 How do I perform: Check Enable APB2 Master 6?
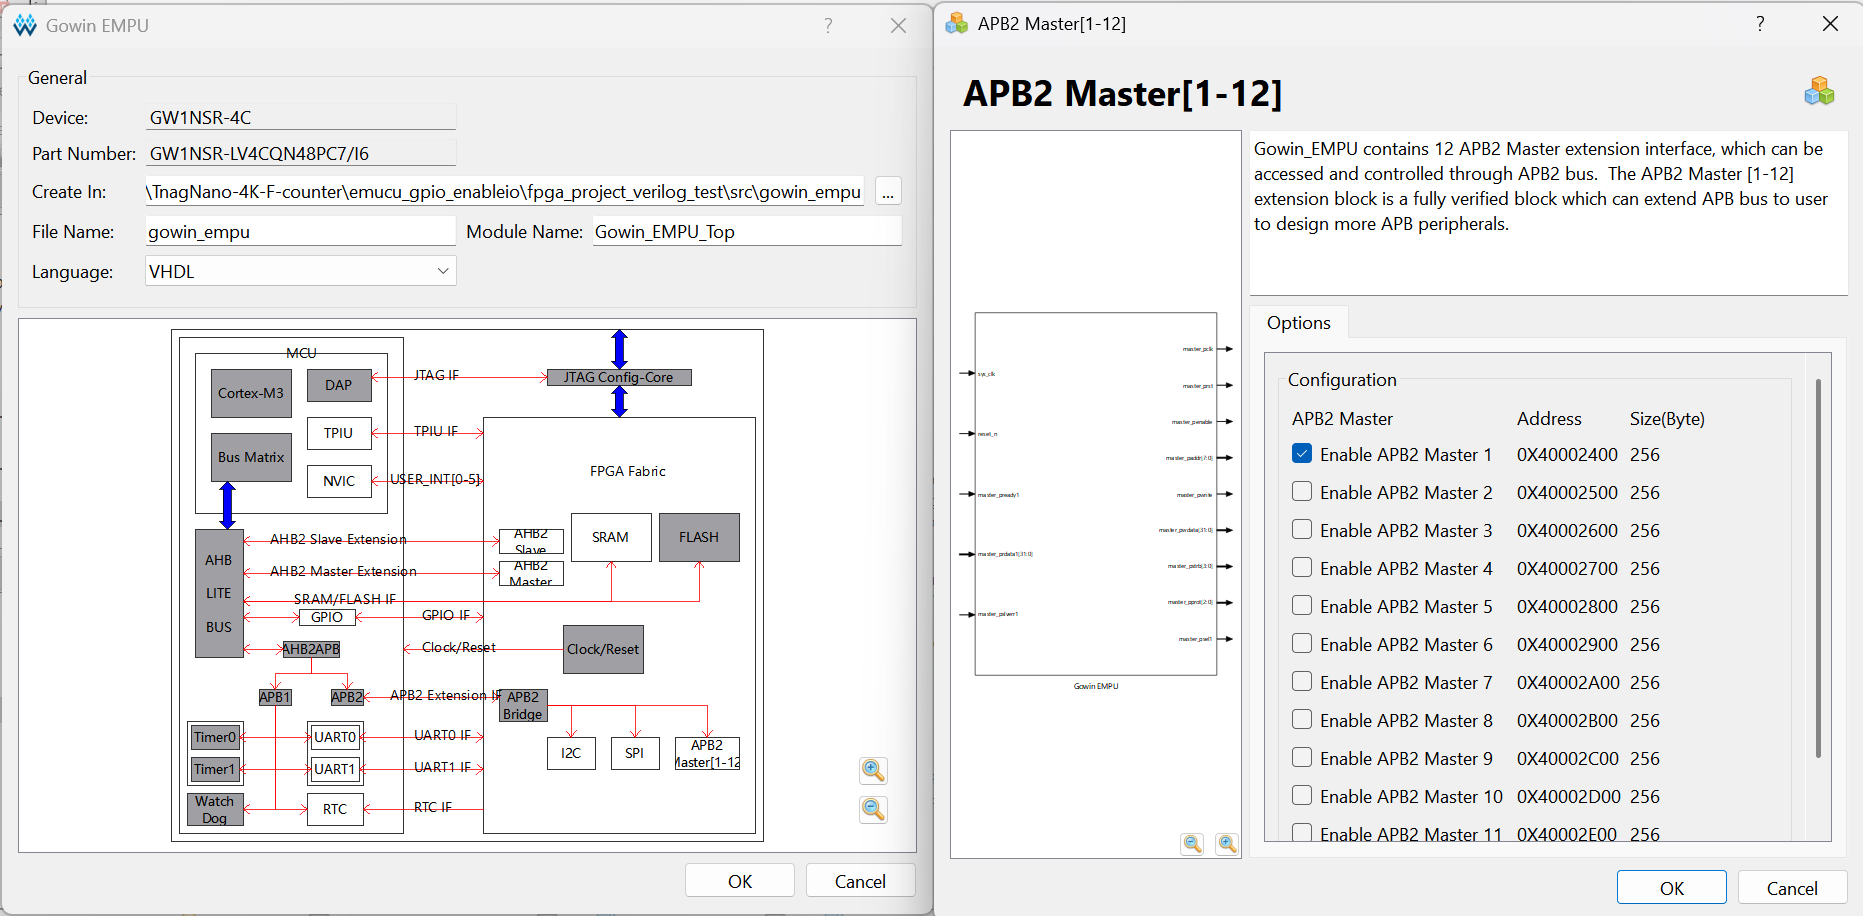[x=1302, y=644]
